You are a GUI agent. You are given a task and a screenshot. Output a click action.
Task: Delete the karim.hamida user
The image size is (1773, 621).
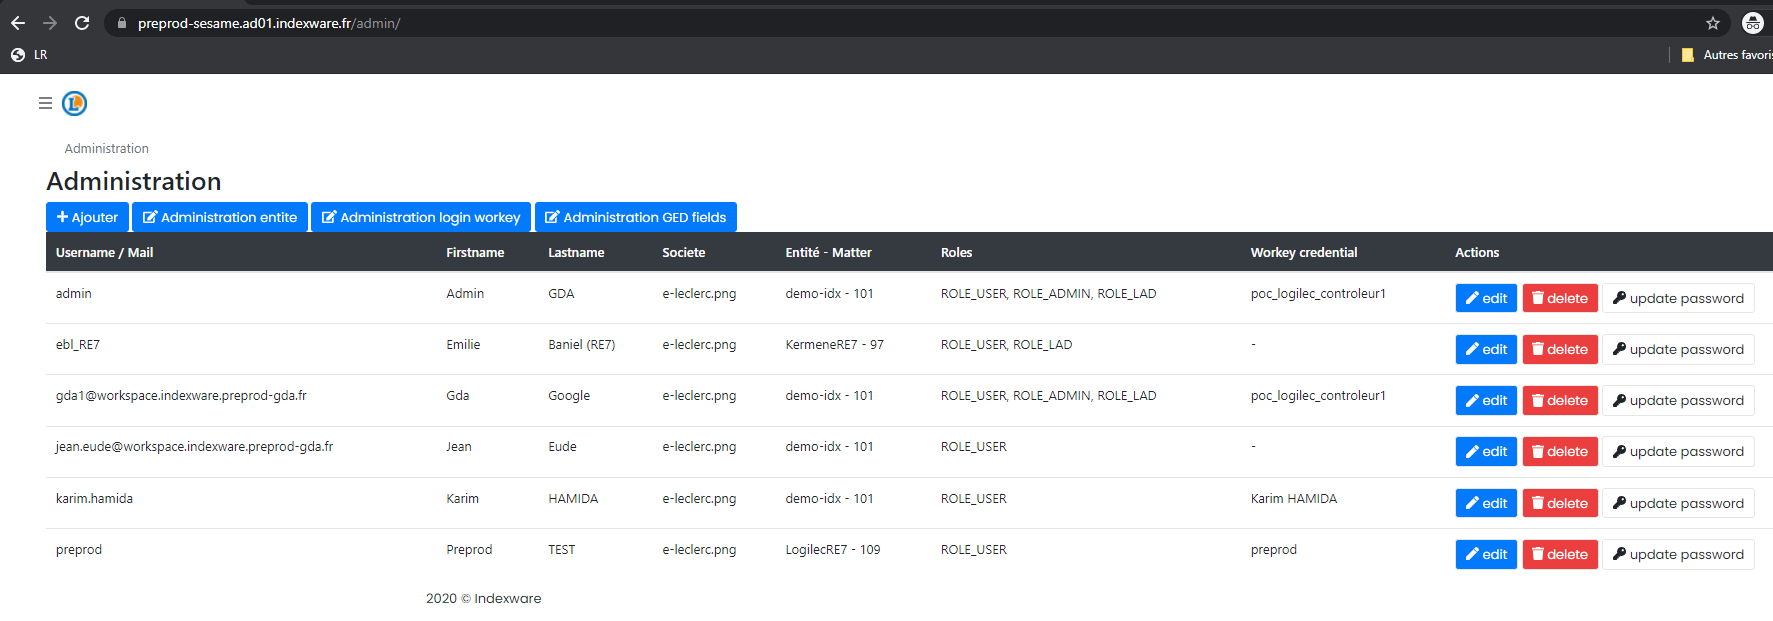(1560, 503)
